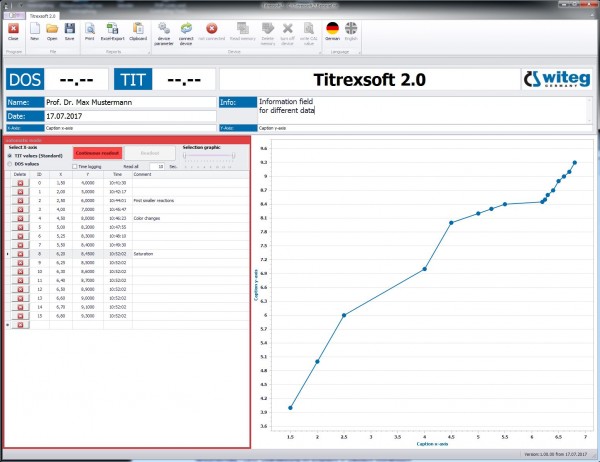
Task: Save the file via floppy disk icon
Action: tap(69, 29)
